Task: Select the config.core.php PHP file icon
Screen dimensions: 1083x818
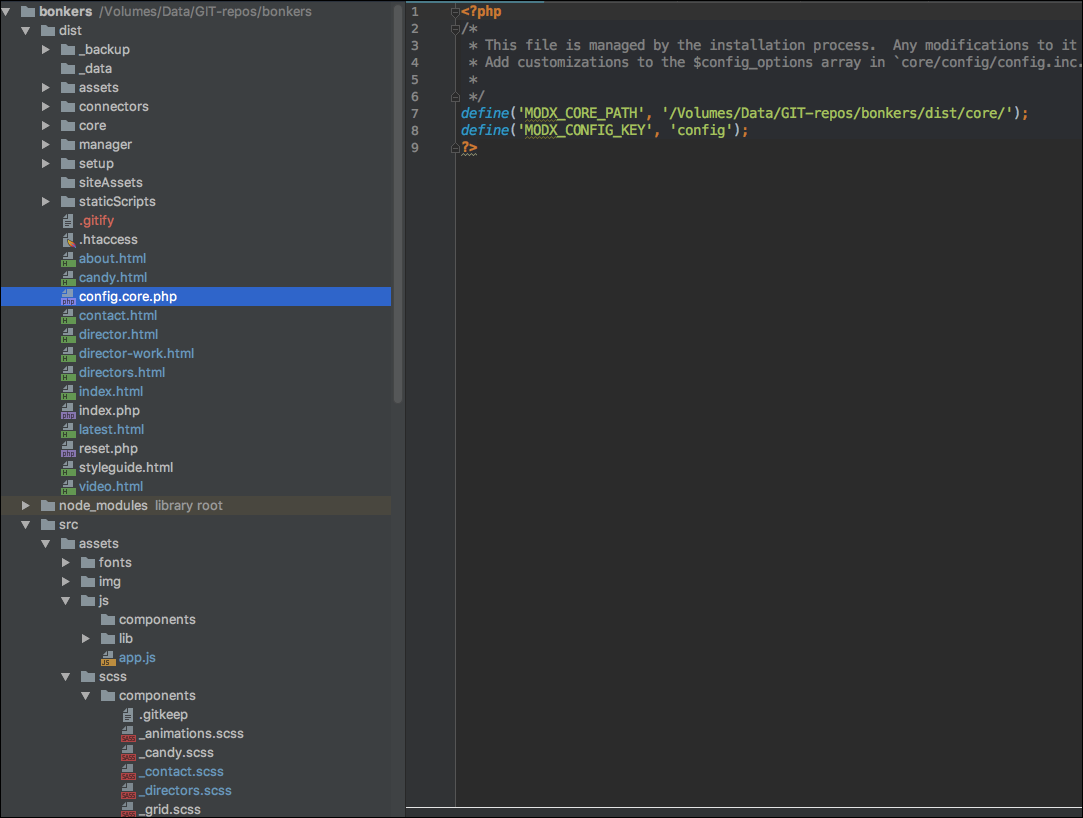Action: click(69, 296)
